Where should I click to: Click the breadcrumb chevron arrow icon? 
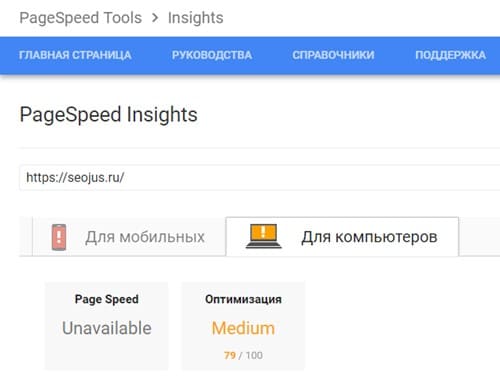[x=155, y=18]
